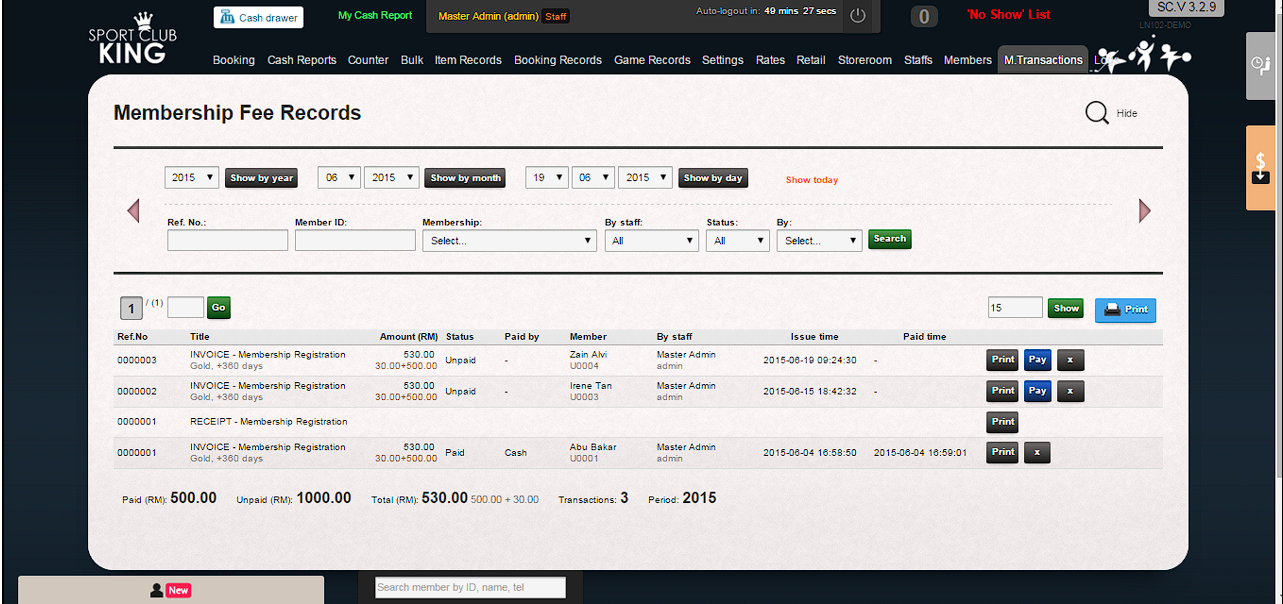Delete invoice 0000003 with x button
This screenshot has height=604, width=1283.
1070,360
